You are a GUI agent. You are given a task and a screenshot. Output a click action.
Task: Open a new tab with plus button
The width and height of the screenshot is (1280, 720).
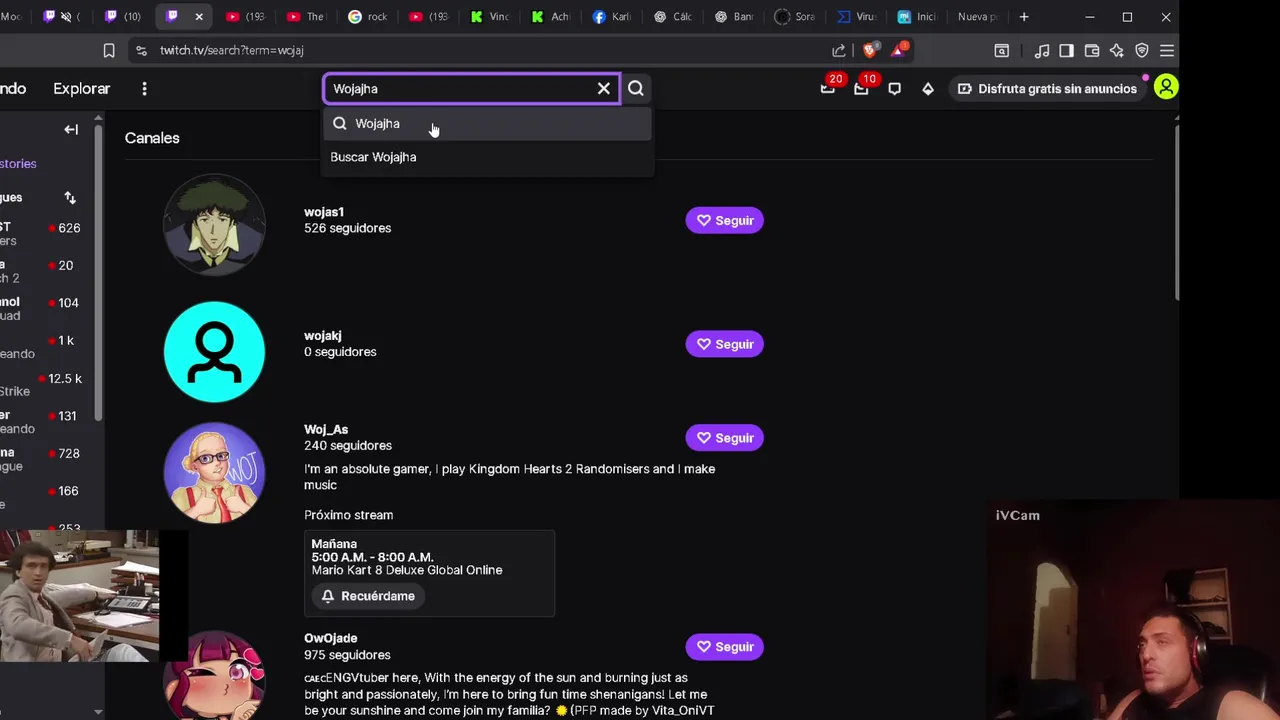1024,17
